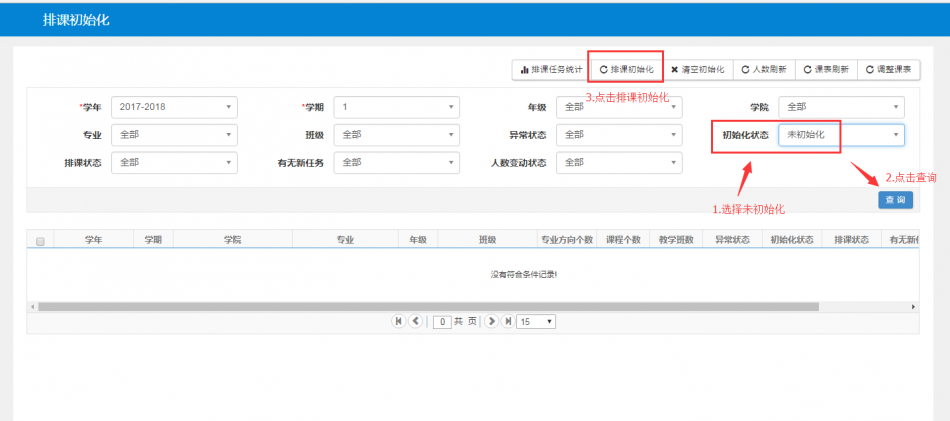Click the 清空初始化 X button
The width and height of the screenshot is (950, 421).
coord(697,70)
